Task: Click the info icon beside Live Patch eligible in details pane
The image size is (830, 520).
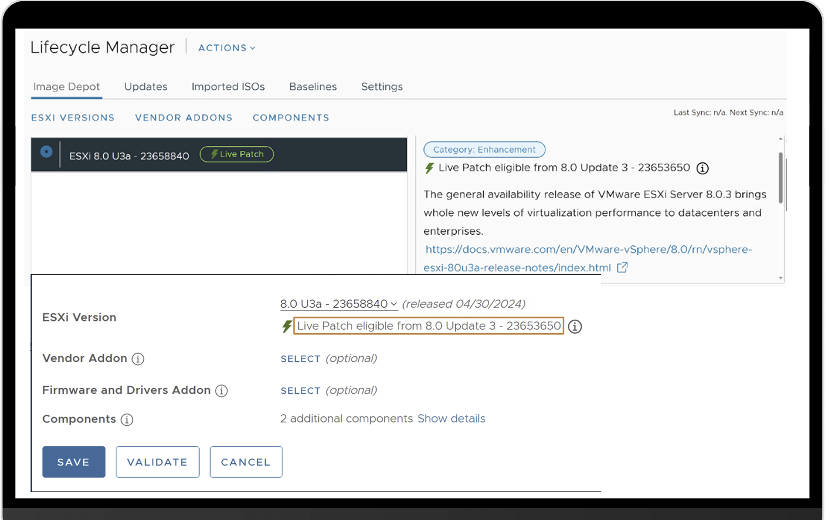Action: tap(702, 168)
